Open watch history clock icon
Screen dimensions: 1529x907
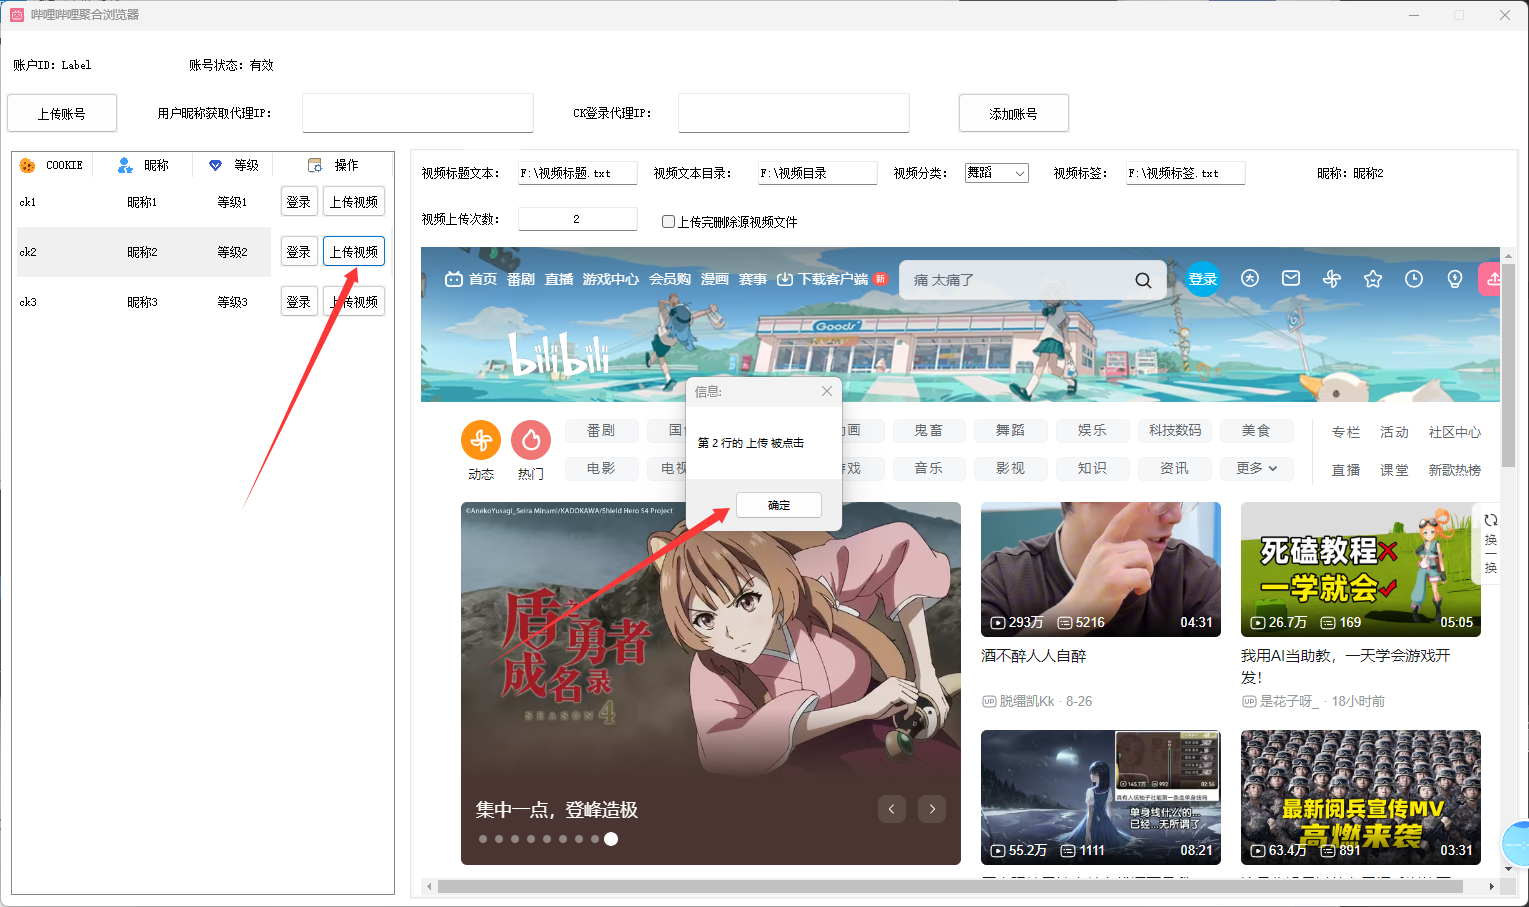[1414, 279]
